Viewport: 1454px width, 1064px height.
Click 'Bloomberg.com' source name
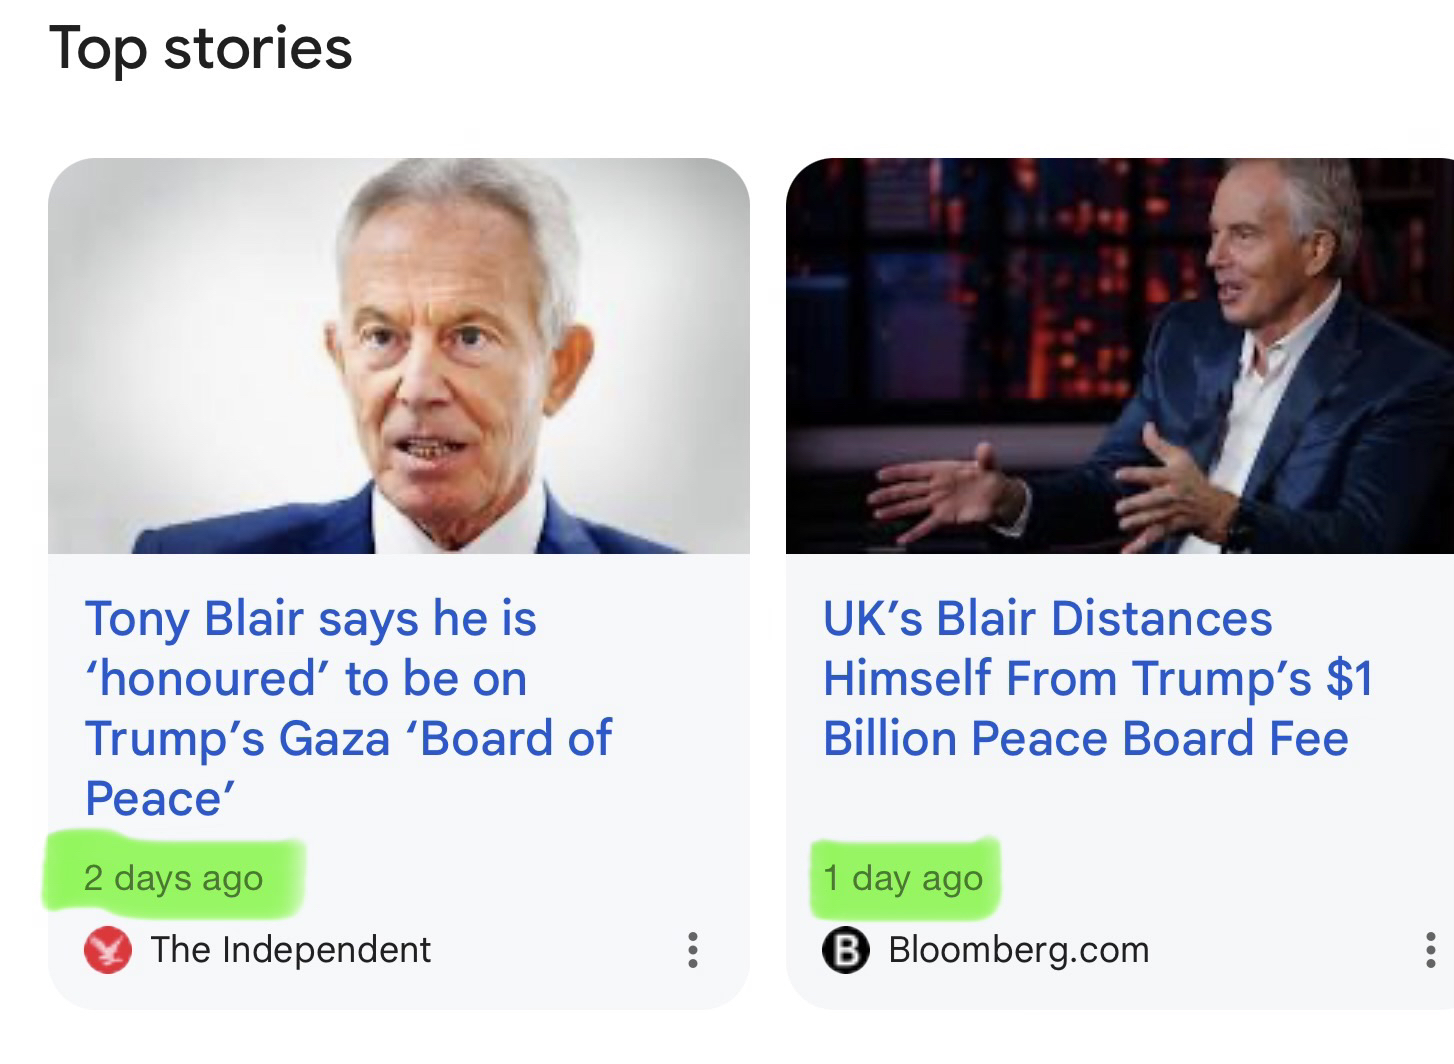click(1018, 950)
